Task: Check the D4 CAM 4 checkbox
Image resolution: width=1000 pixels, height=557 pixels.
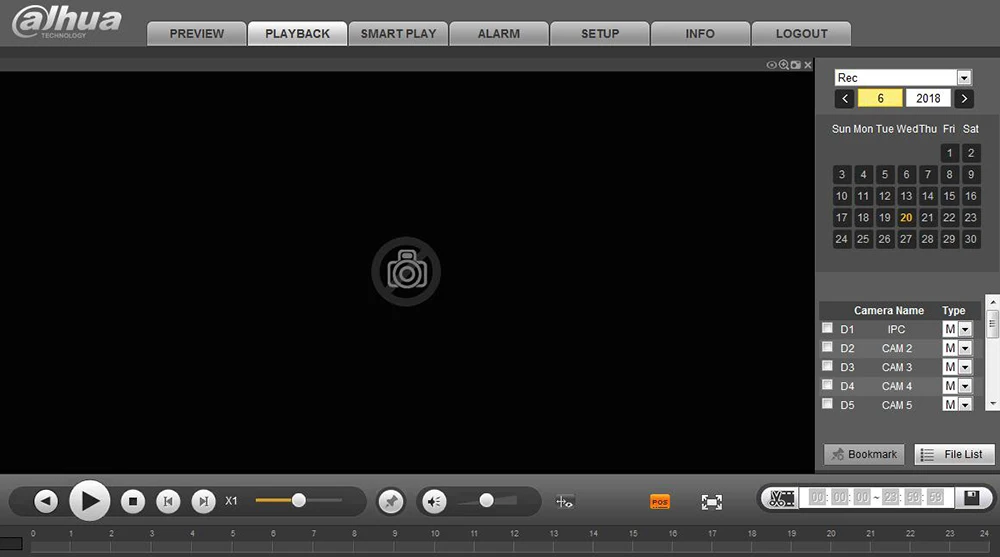Action: click(x=827, y=385)
